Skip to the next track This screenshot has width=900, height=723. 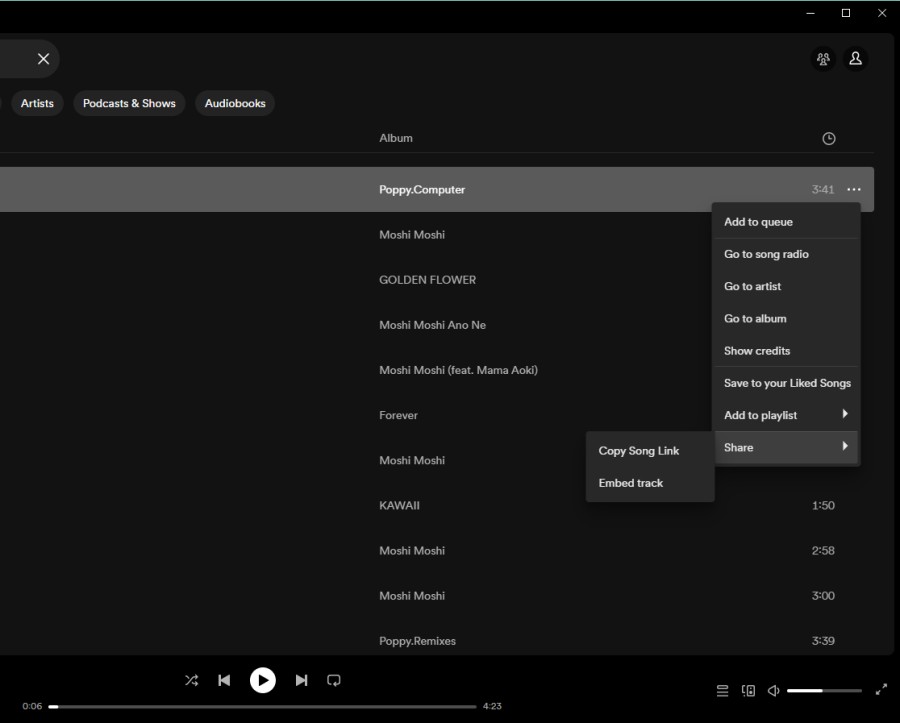[x=301, y=680]
